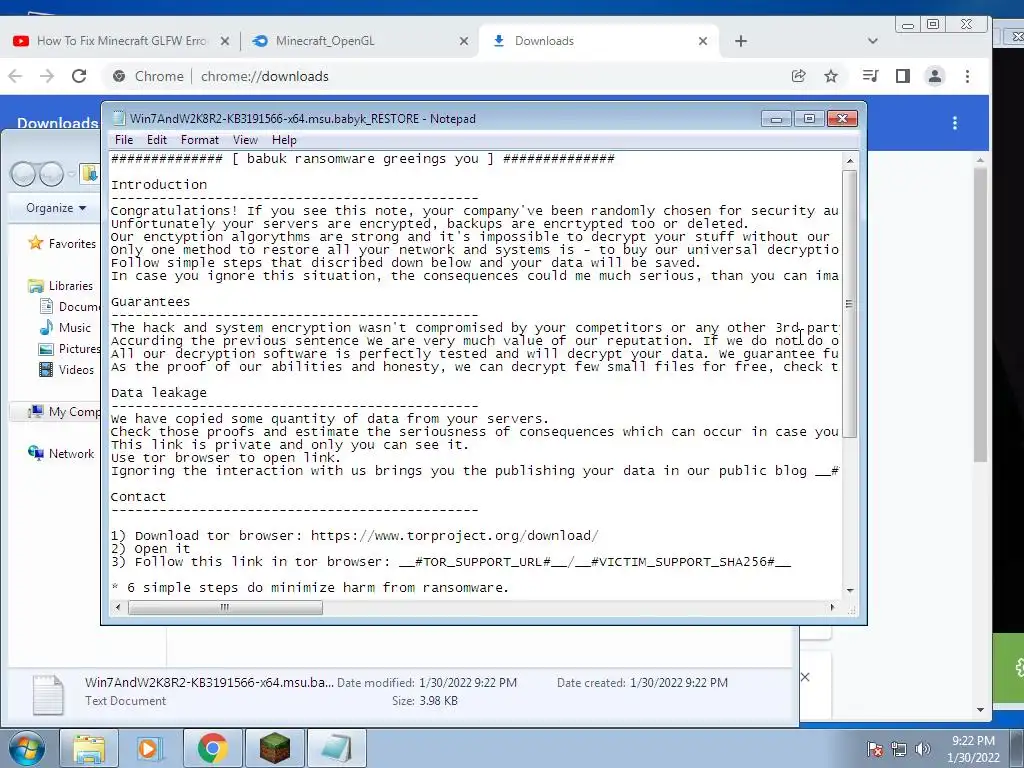Click Explorer back navigation button
Image resolution: width=1024 pixels, height=768 pixels.
coord(23,174)
